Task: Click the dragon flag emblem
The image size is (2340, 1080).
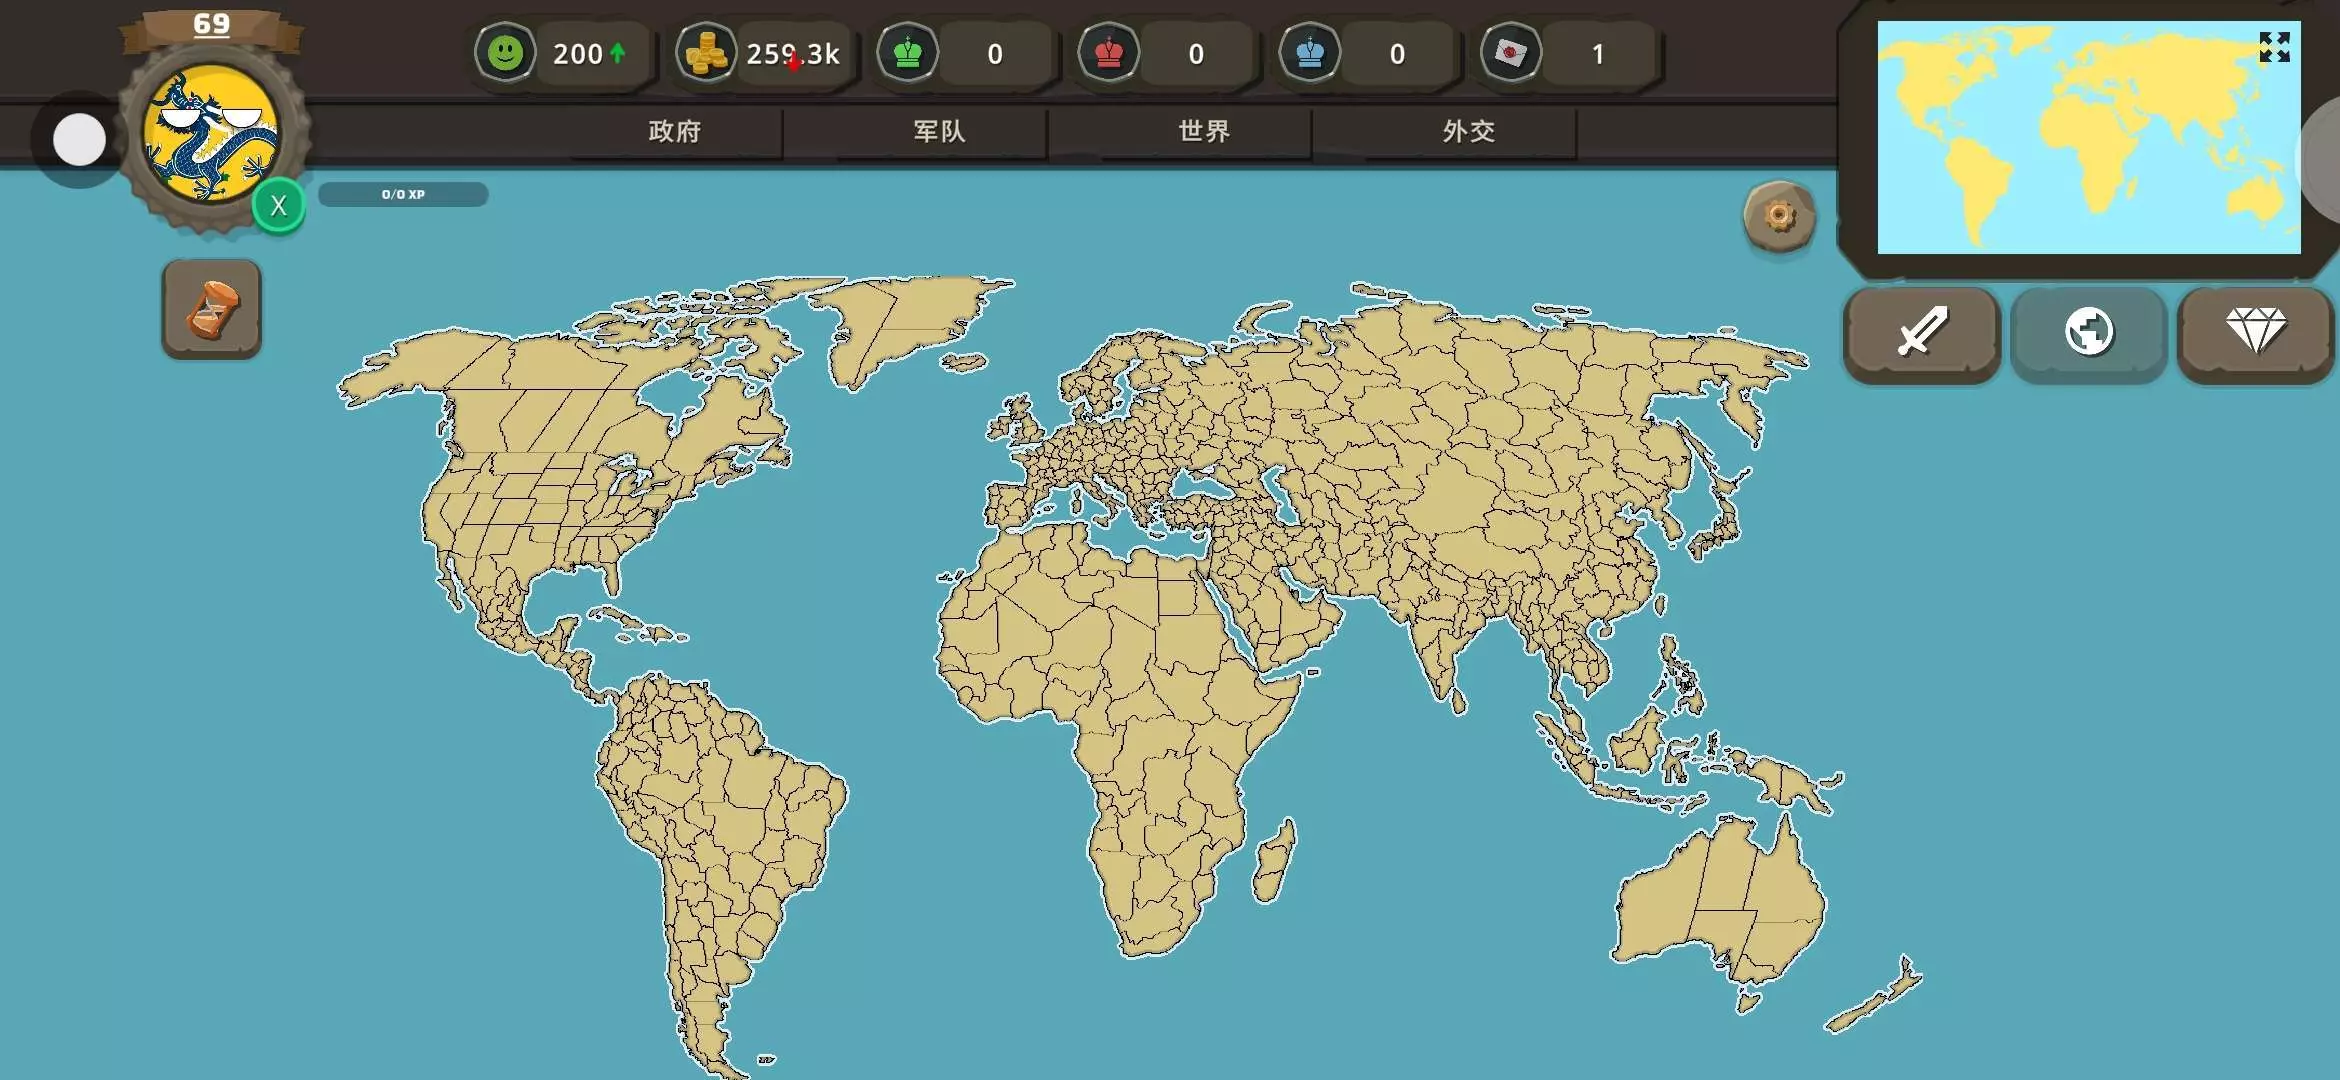Action: coord(210,135)
